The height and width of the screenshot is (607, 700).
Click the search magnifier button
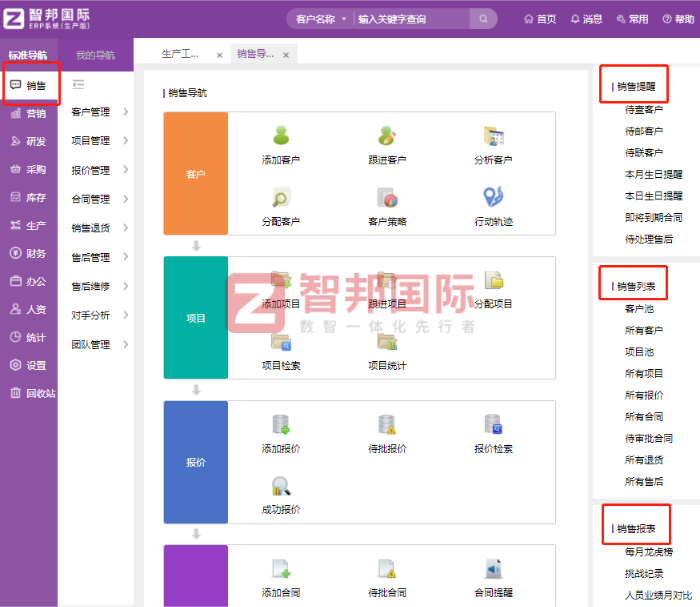(483, 19)
